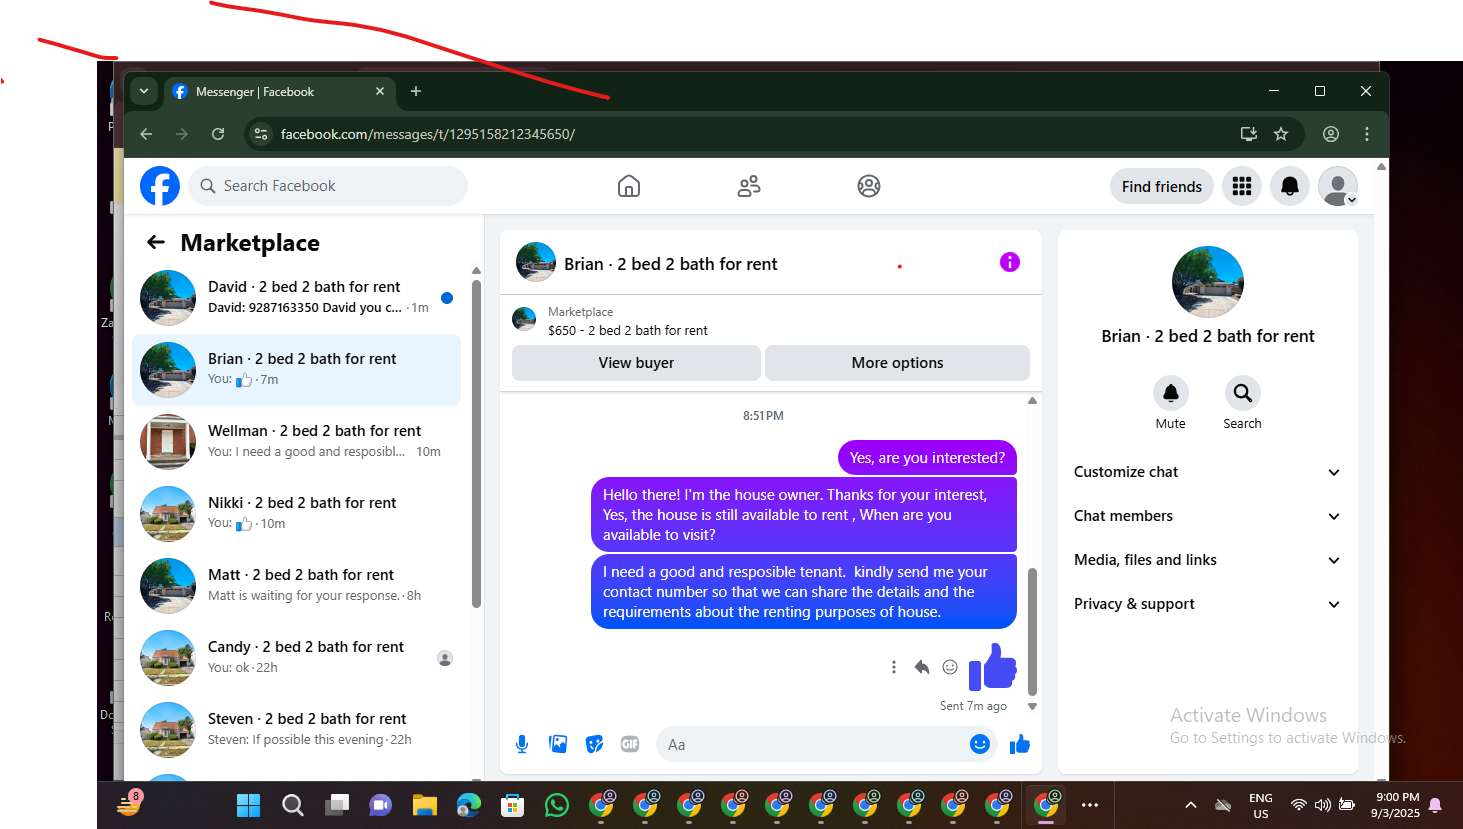Choose a sticker icon in composer
Image resolution: width=1463 pixels, height=829 pixels.
[x=594, y=744]
